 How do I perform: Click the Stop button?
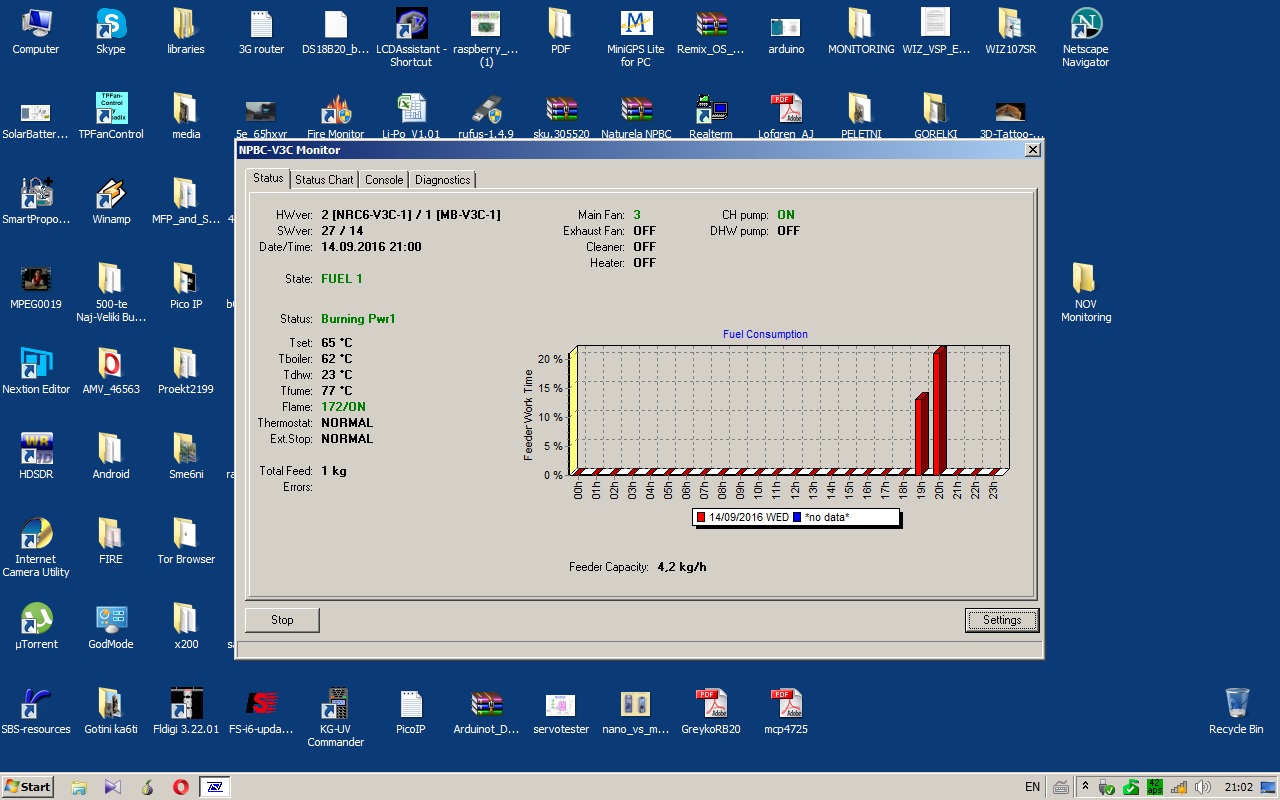point(282,620)
